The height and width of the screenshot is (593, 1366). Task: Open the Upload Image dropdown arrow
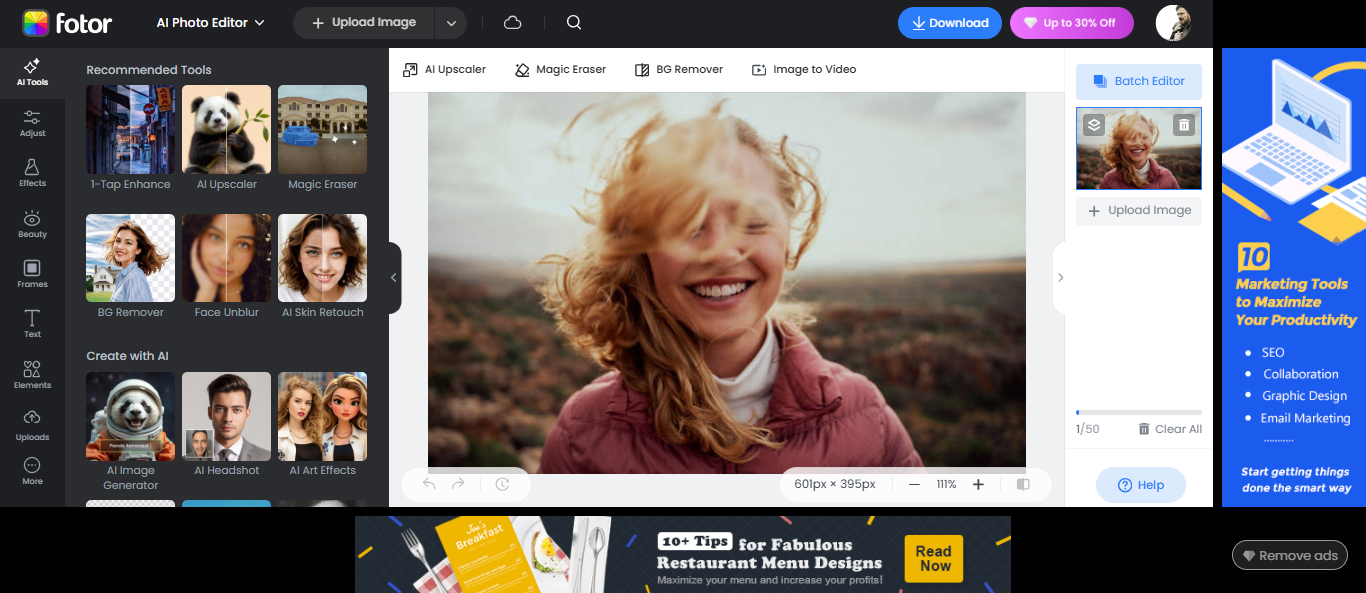point(450,23)
